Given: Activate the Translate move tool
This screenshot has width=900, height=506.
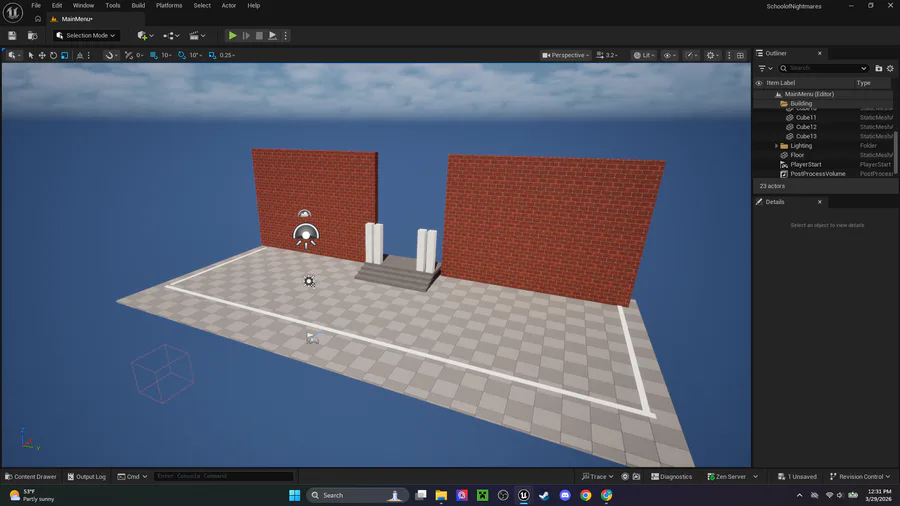Looking at the screenshot, I should point(42,55).
